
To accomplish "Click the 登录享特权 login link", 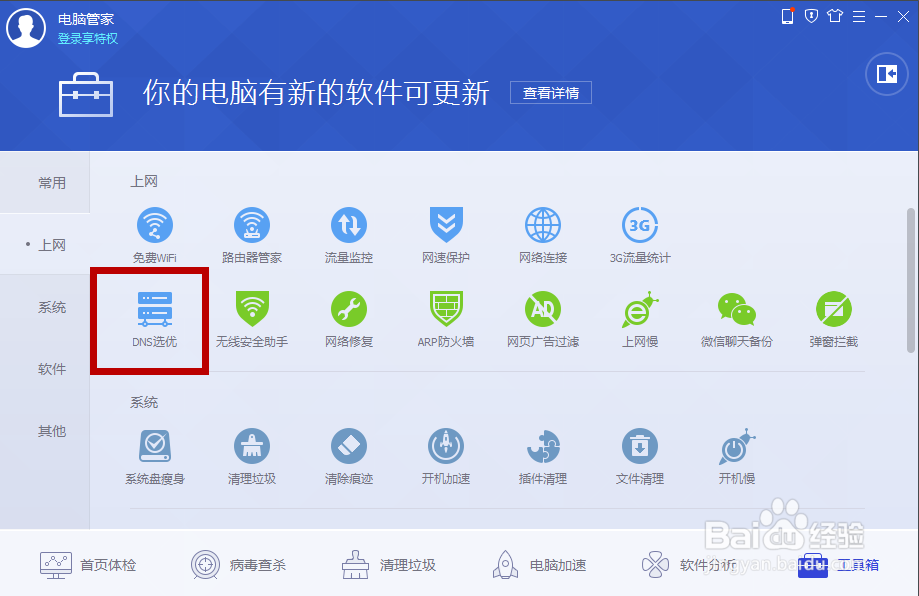I will (88, 39).
